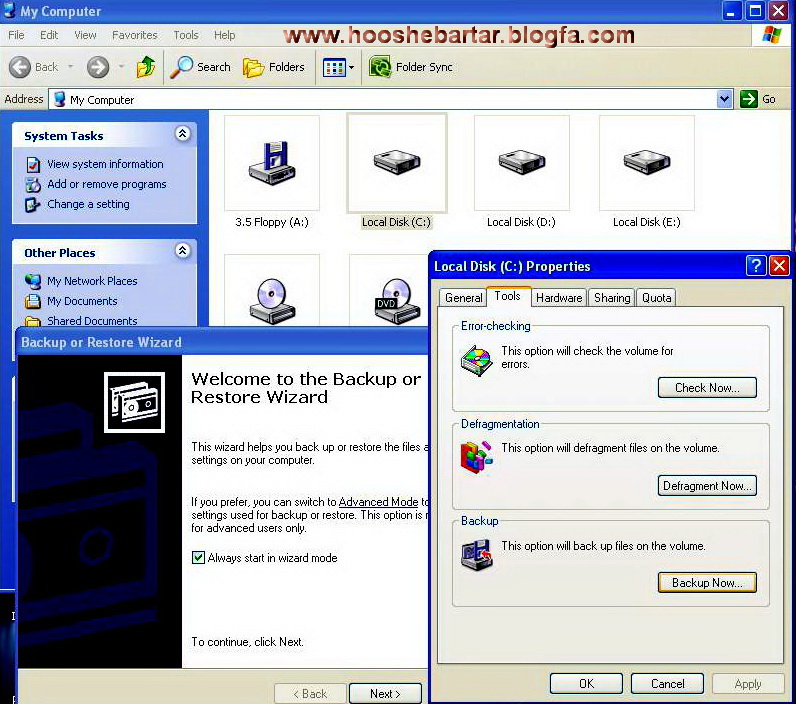Viewport: 796px width, 704px height.
Task: Select the 3.5 Floppy (A:) drive icon
Action: click(x=272, y=164)
